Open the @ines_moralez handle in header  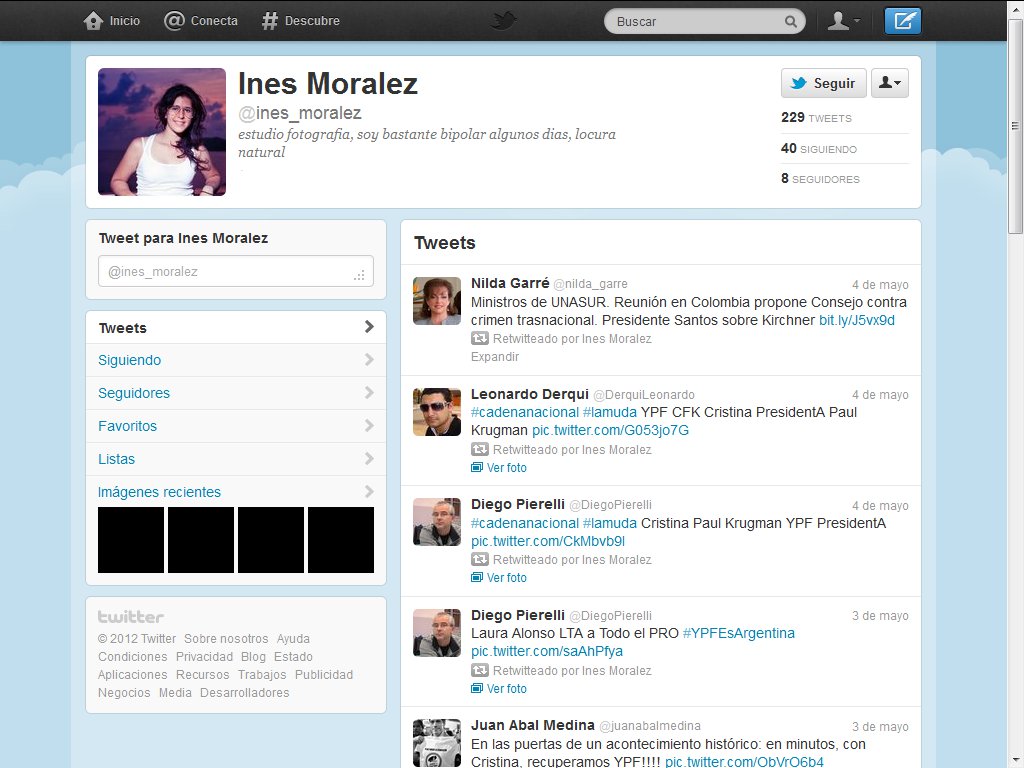coord(300,113)
